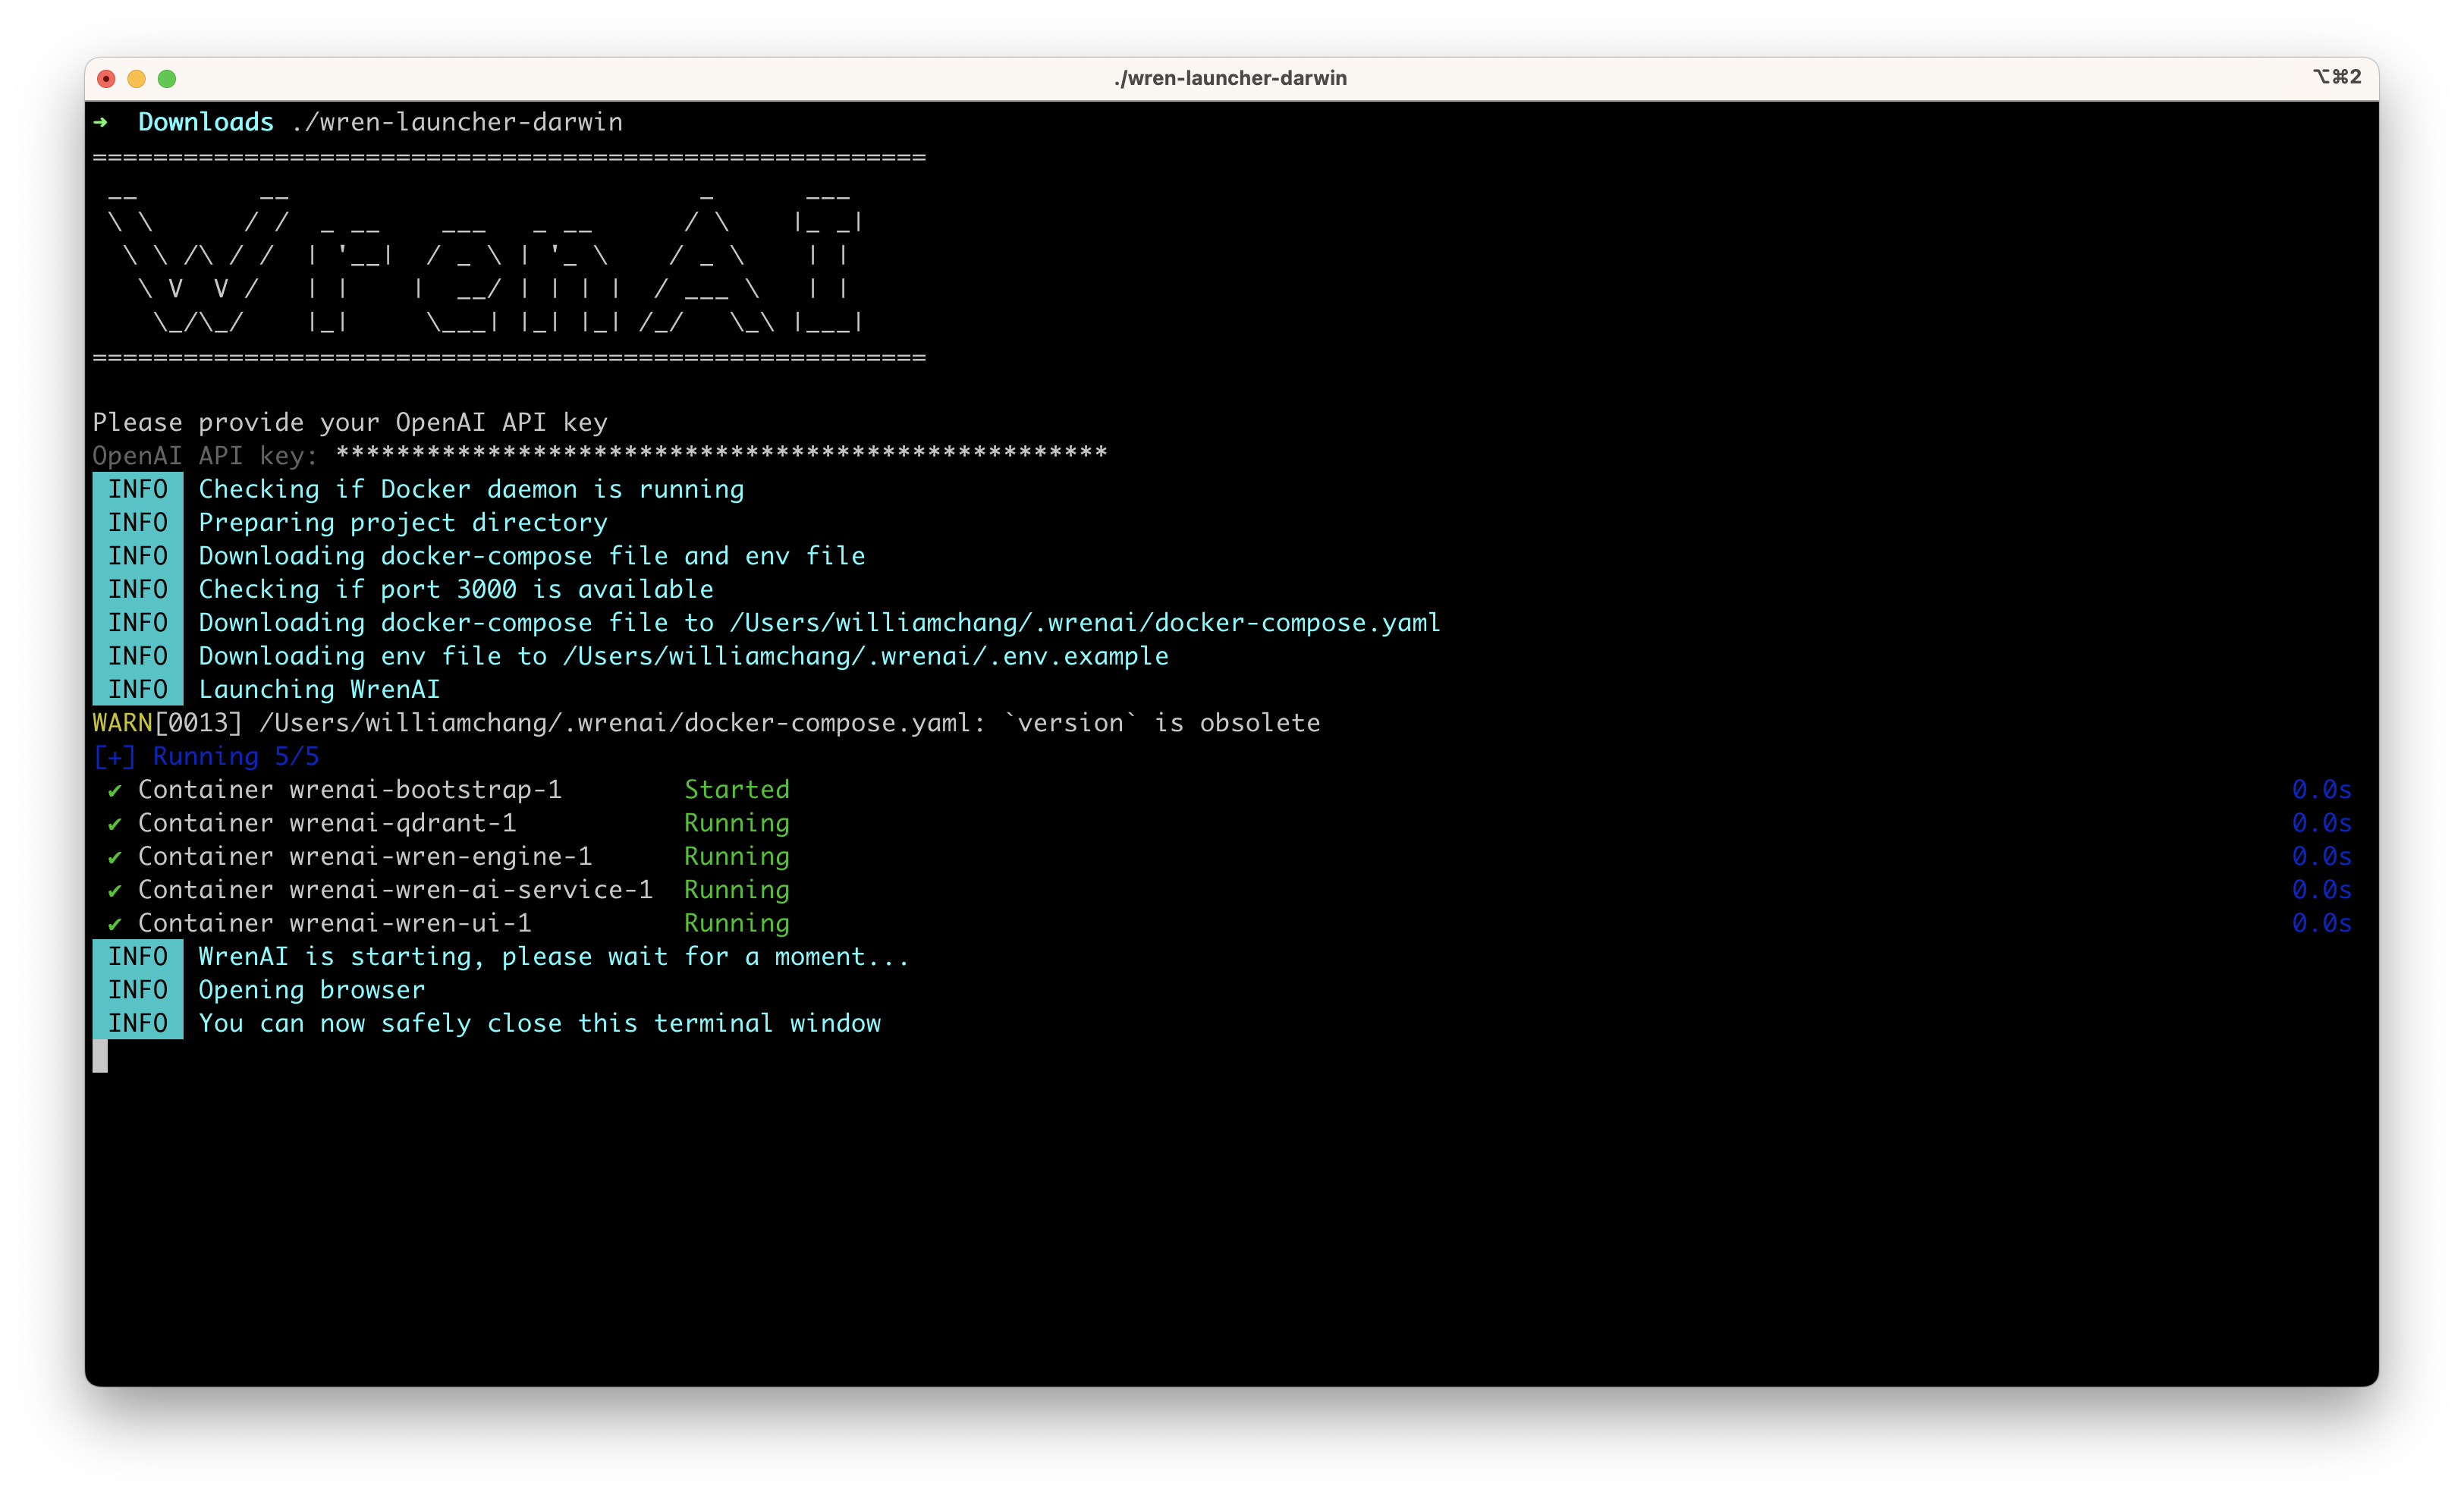Click 0.0s timing for wrenai-wren-ui-1 row
The width and height of the screenshot is (2464, 1499).
coord(2321,924)
